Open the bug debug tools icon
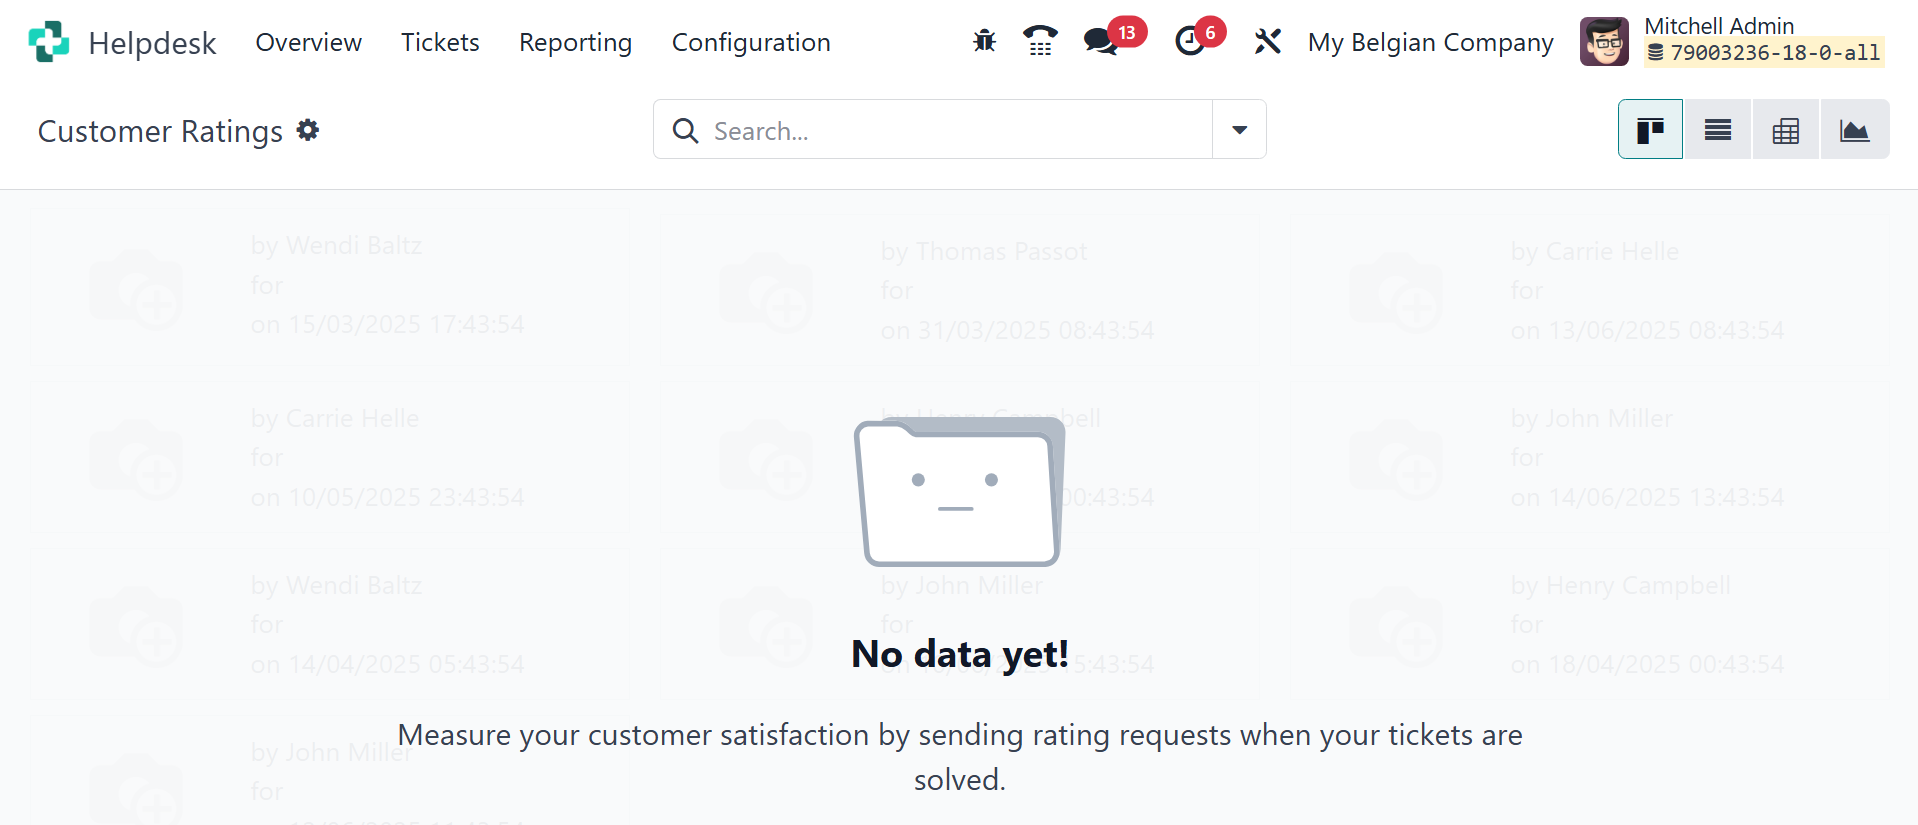1918x825 pixels. pyautogui.click(x=984, y=41)
